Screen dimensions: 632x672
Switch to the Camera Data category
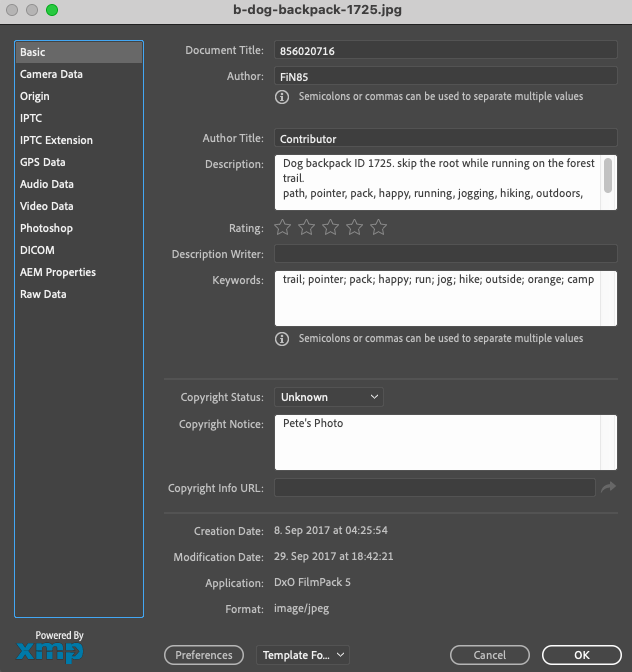pyautogui.click(x=78, y=74)
